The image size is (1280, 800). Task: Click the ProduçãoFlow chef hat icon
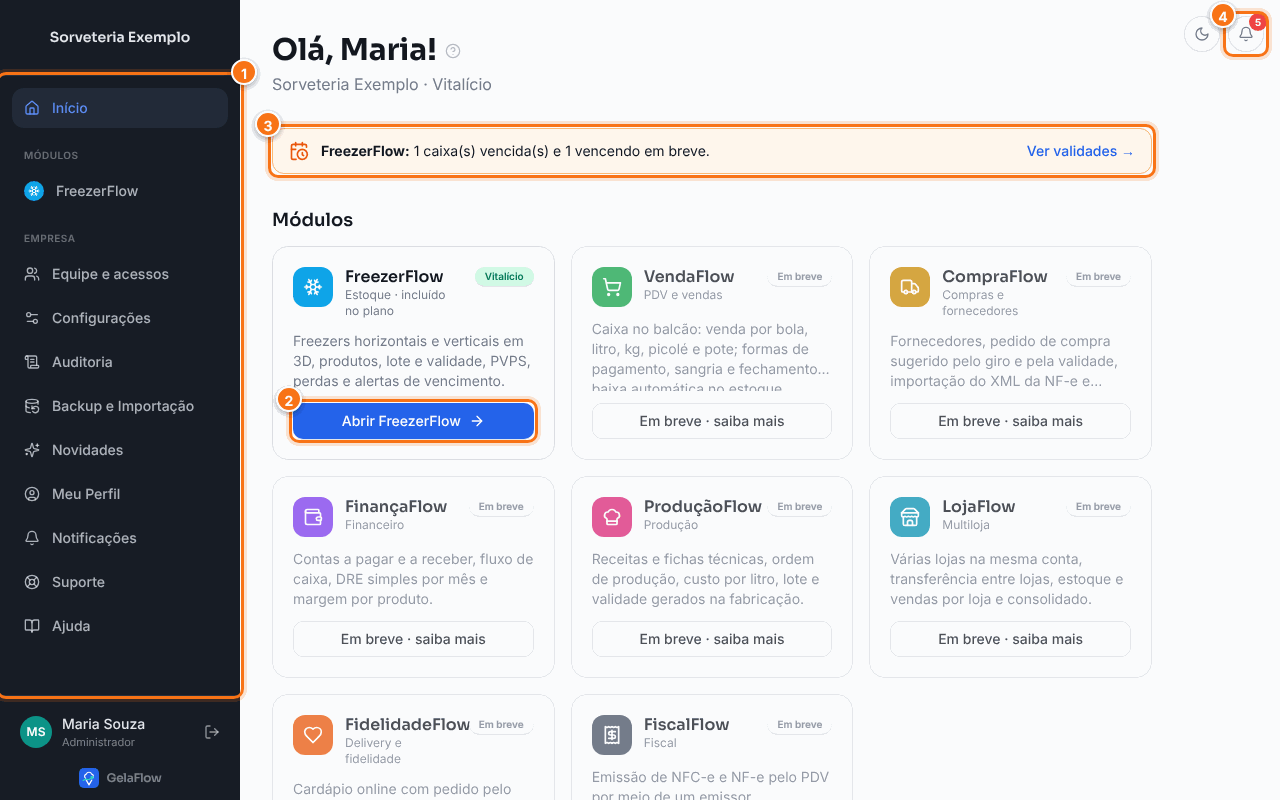click(612, 517)
